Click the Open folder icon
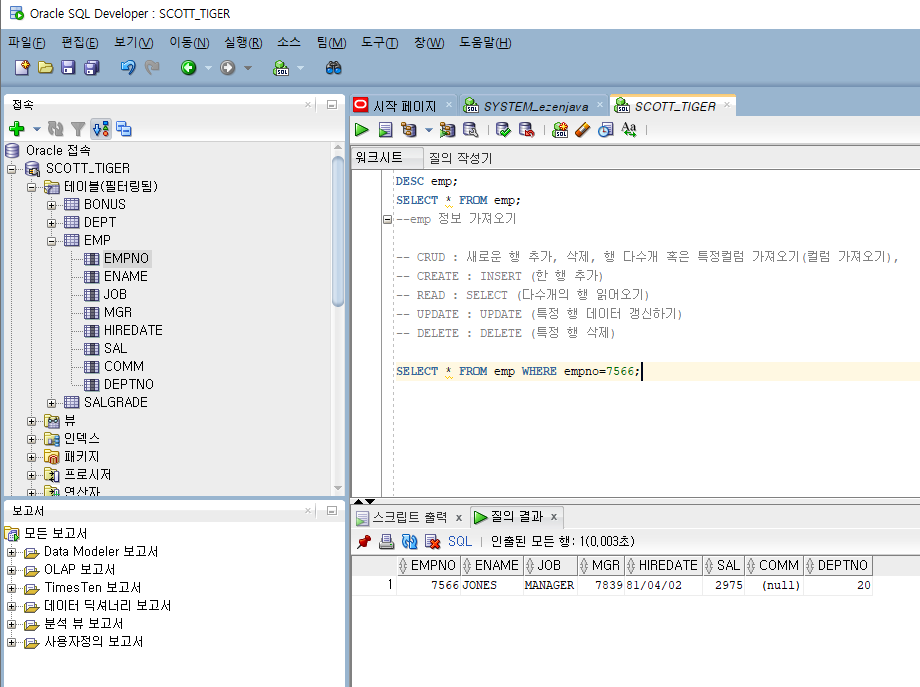920x687 pixels. pyautogui.click(x=46, y=67)
